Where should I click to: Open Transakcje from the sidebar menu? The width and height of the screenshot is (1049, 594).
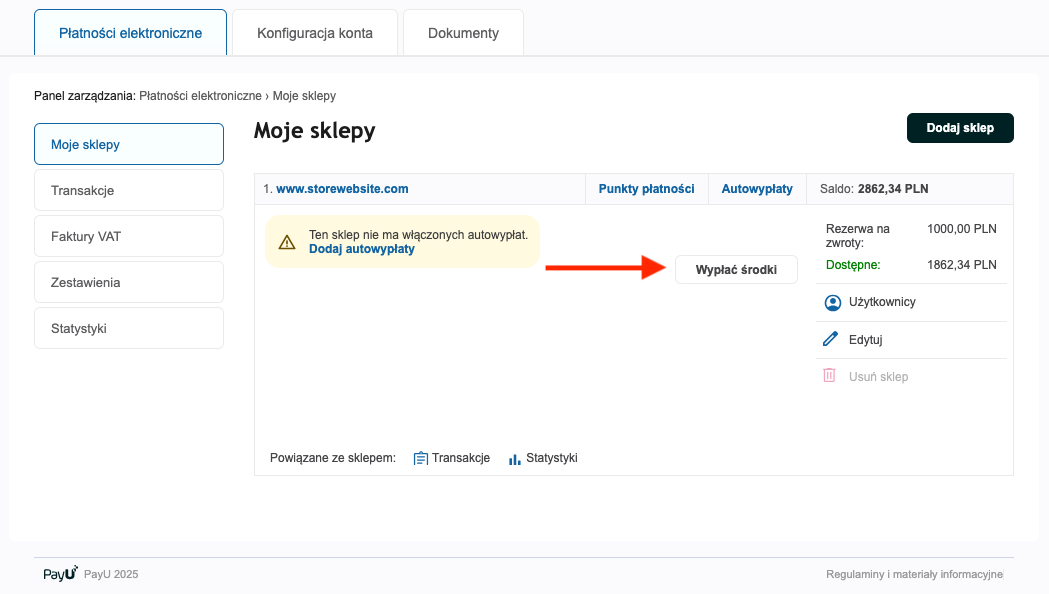tap(129, 190)
